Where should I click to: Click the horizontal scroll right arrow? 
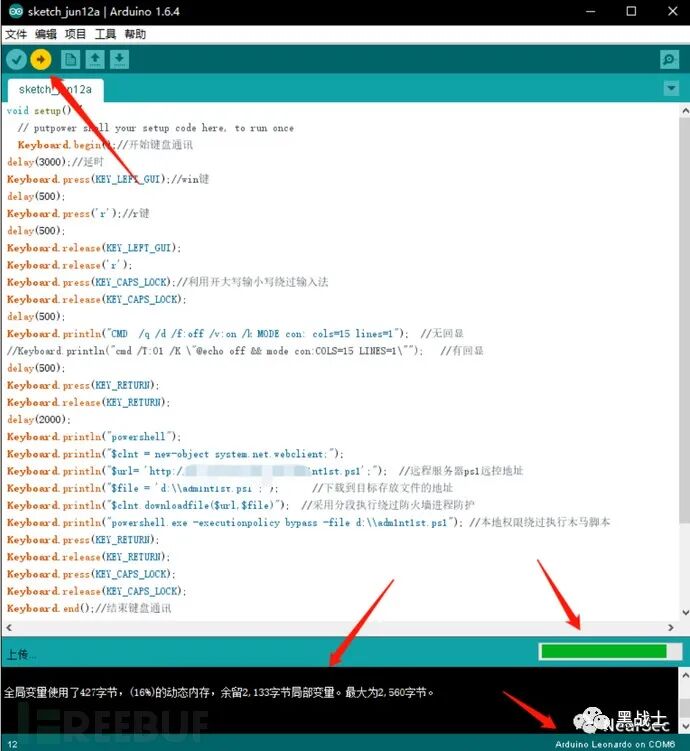pos(670,627)
